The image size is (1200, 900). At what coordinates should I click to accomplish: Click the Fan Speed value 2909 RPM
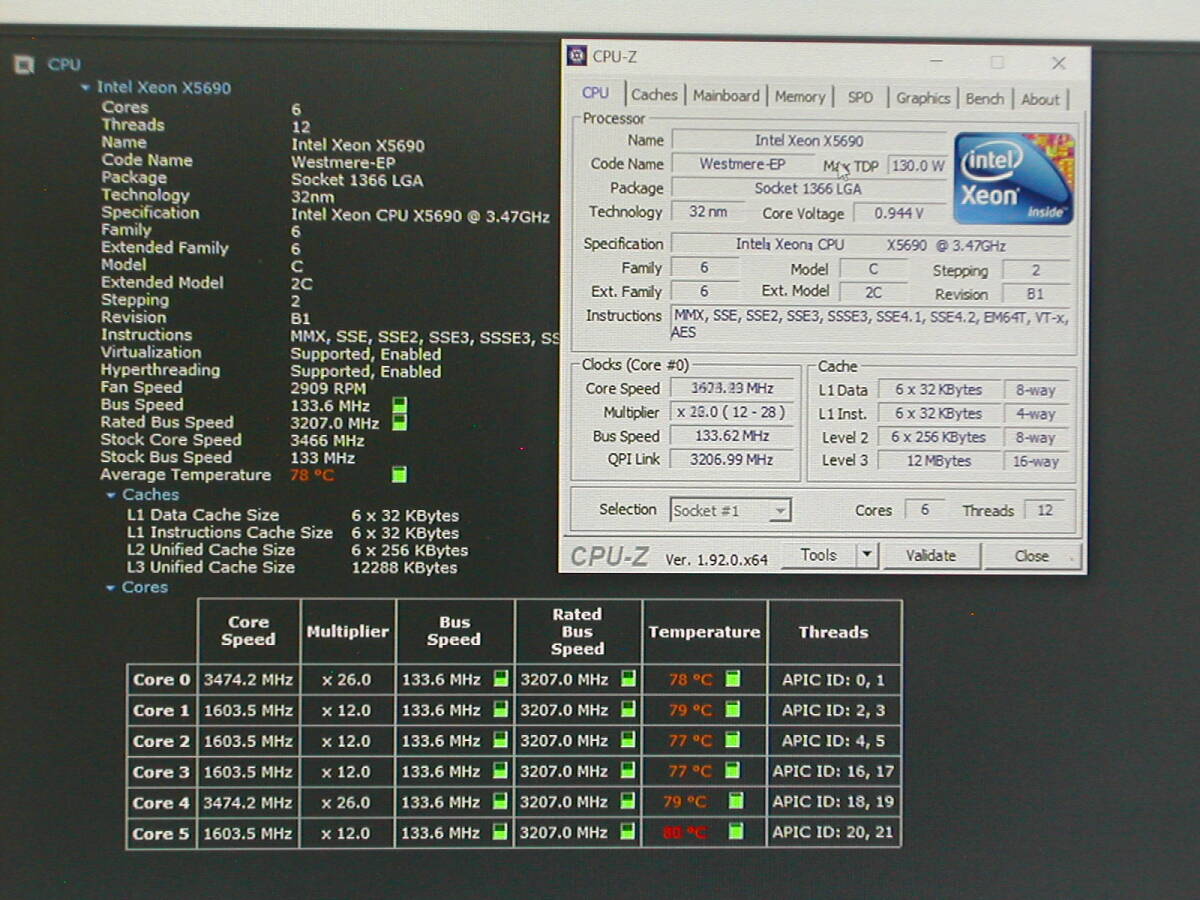click(x=328, y=389)
